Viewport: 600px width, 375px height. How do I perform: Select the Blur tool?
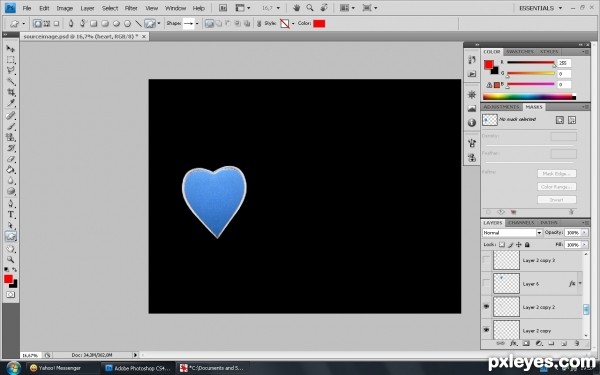[x=11, y=181]
